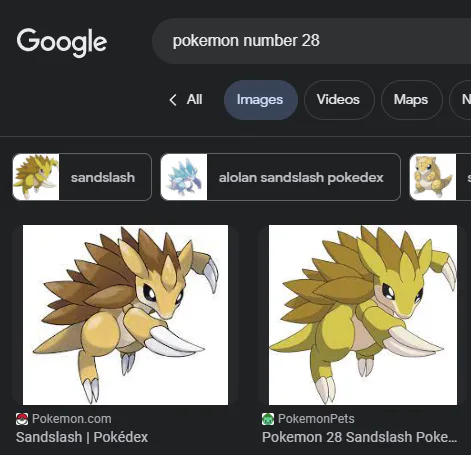Click the Pokemon.com source name

pyautogui.click(x=72, y=419)
